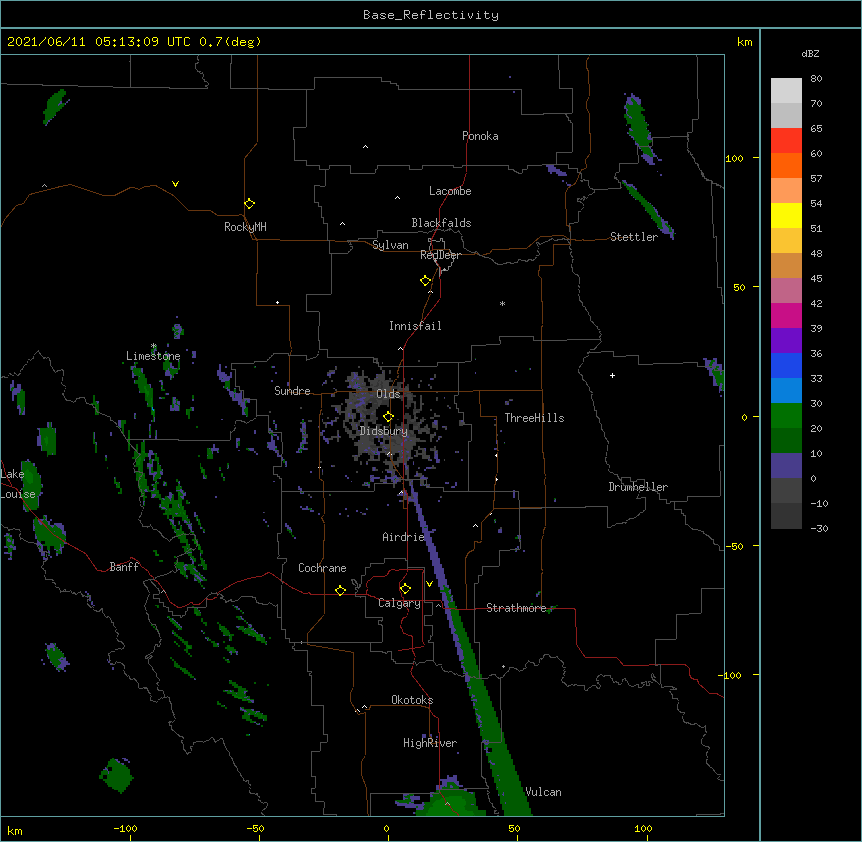This screenshot has width=862, height=842.
Task: Click the RedDeer city label
Action: coord(440,255)
